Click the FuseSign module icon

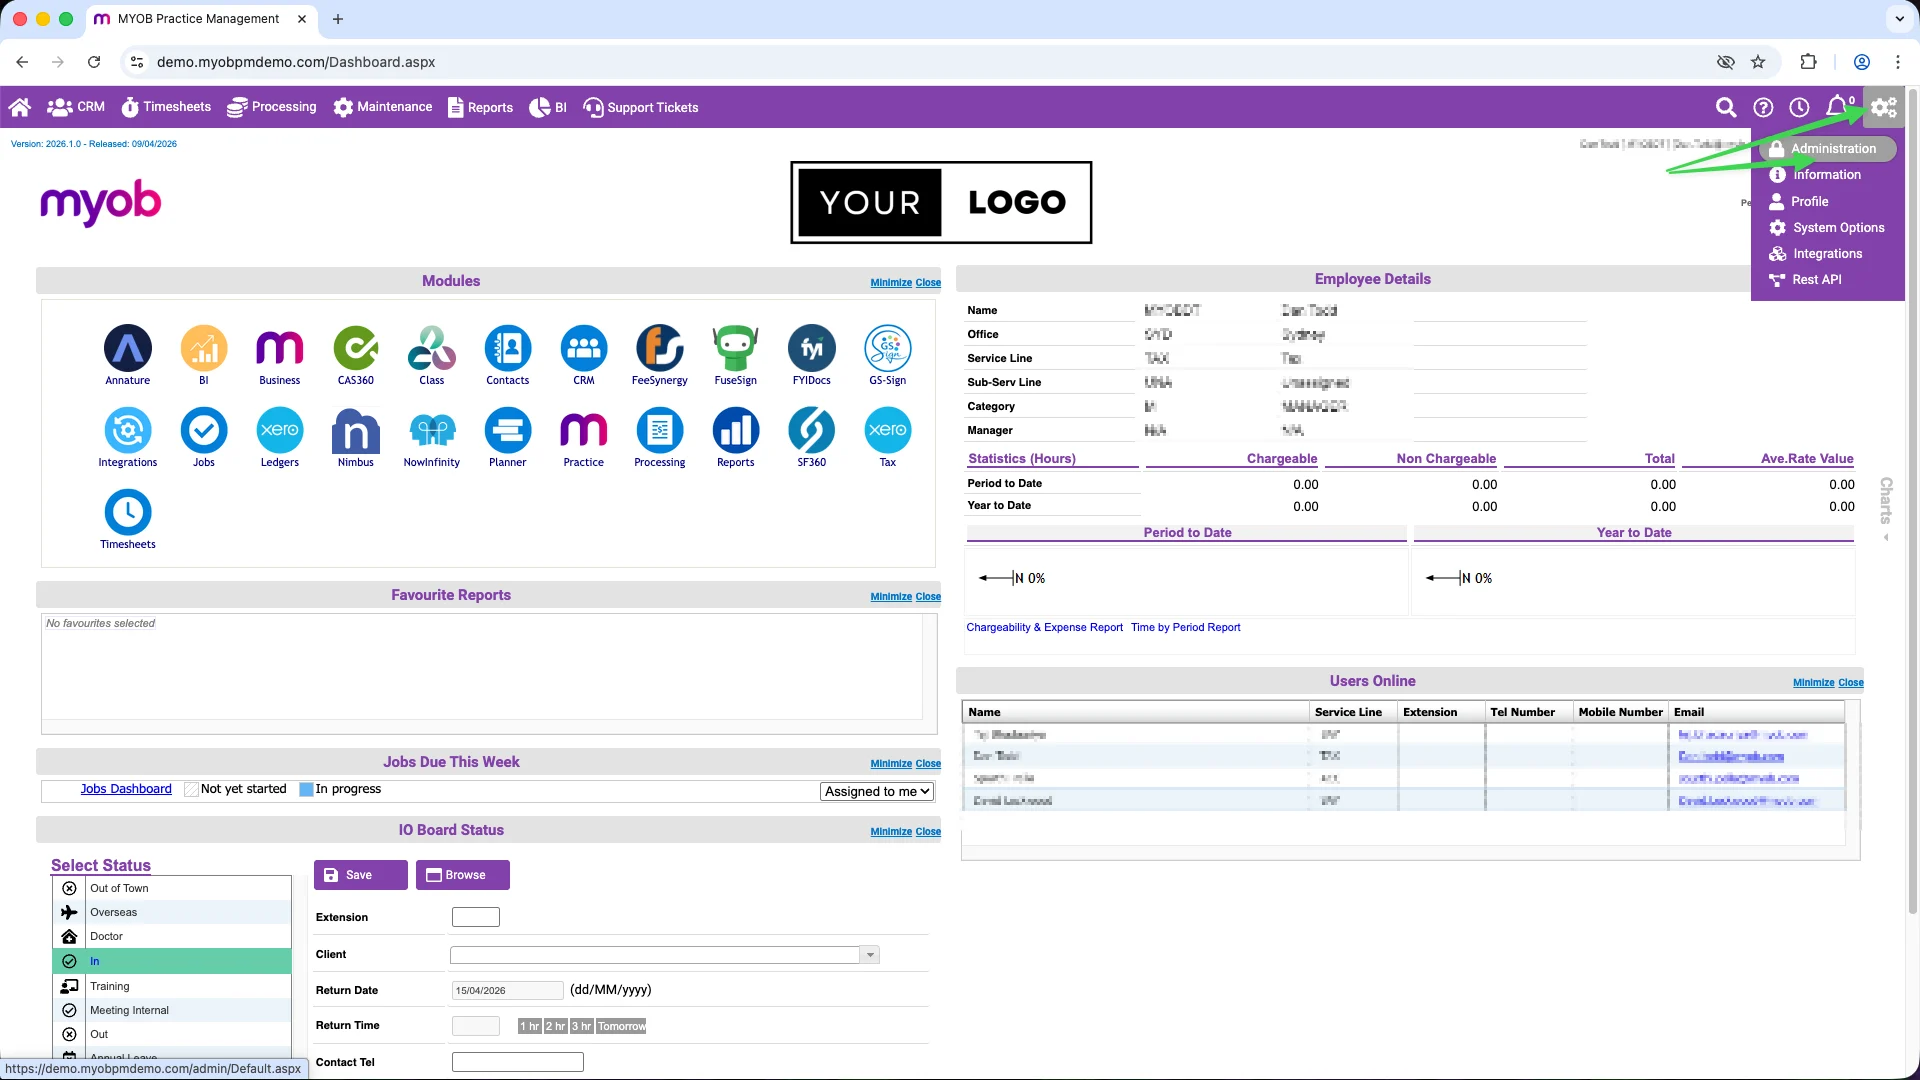tap(736, 349)
